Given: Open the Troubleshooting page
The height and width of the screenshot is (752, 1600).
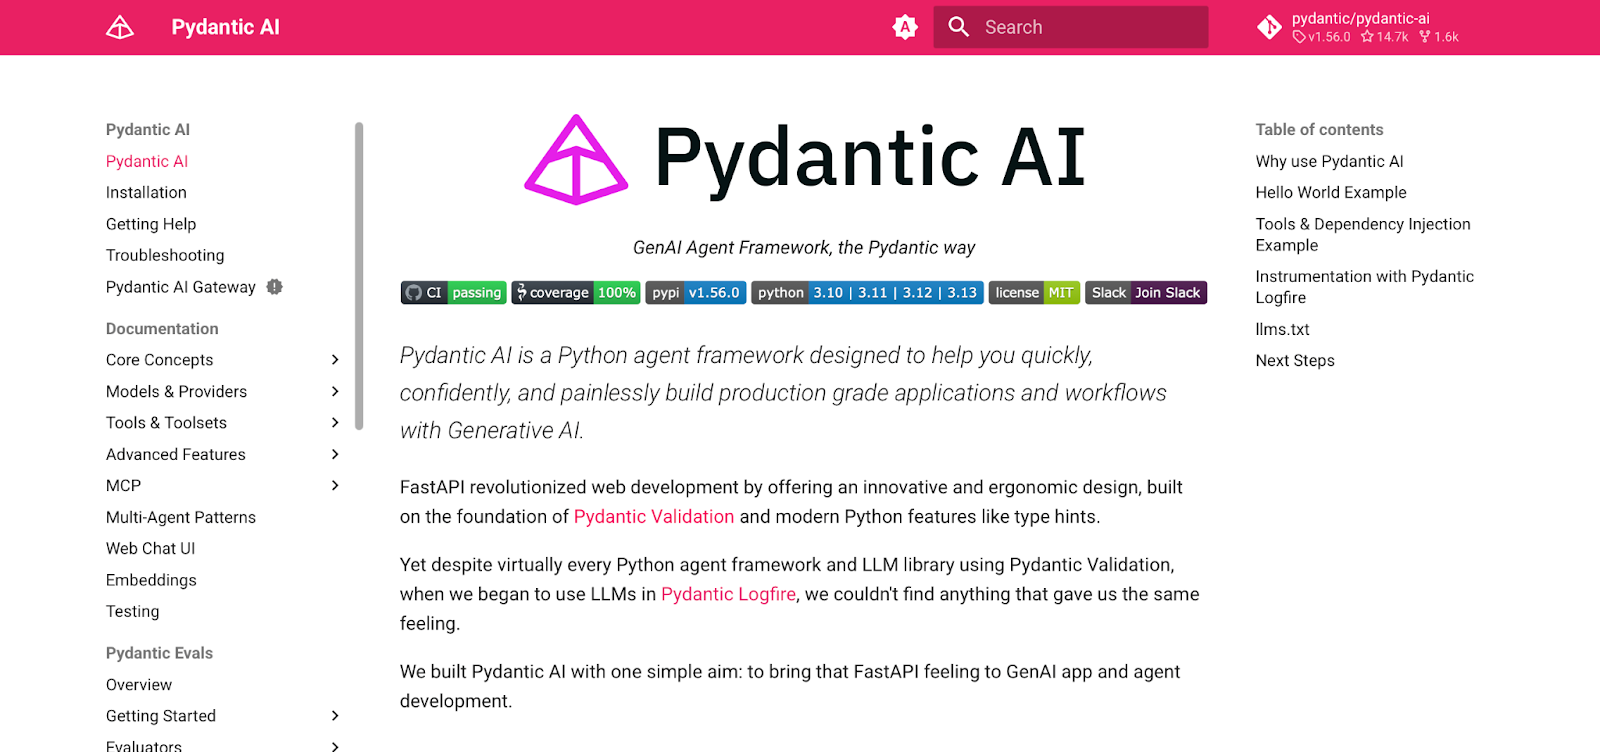Looking at the screenshot, I should 165,255.
